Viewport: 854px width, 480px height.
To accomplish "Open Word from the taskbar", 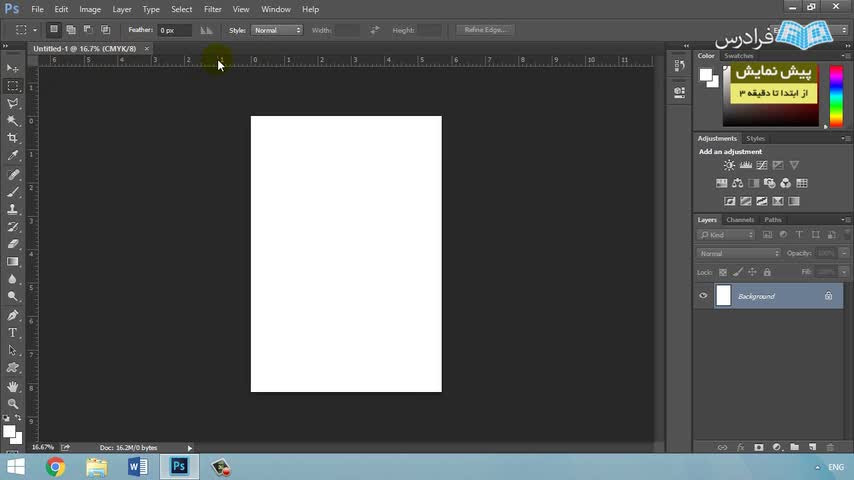I will (x=138, y=467).
